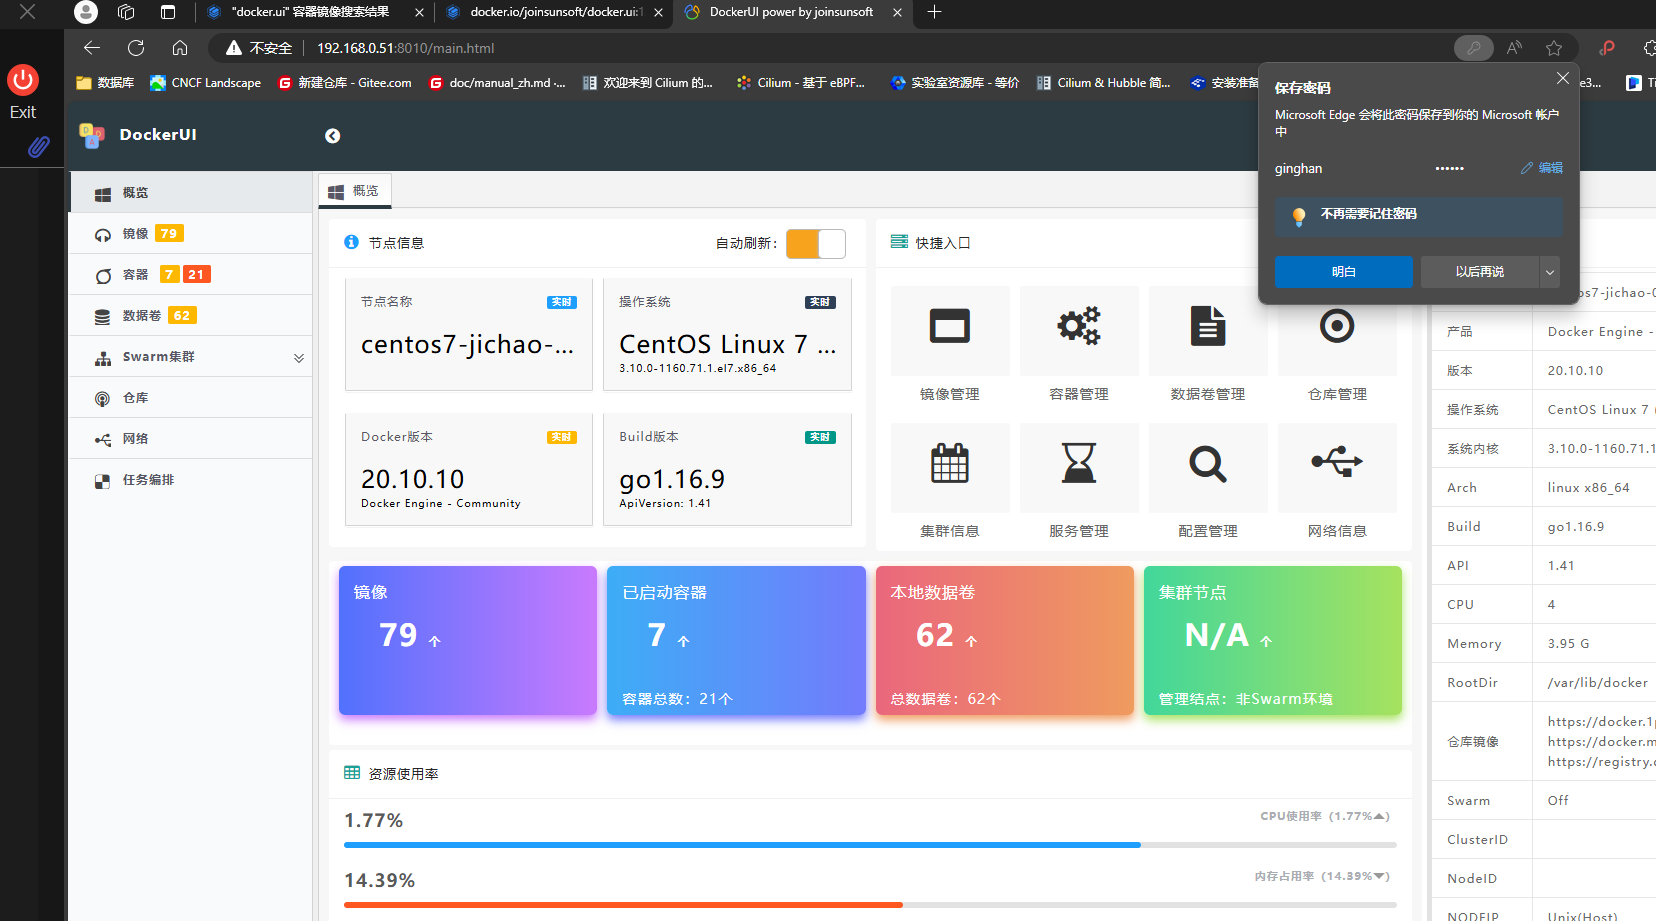The height and width of the screenshot is (921, 1656).
Task: Click the red 本地数据卷 card
Action: [1005, 641]
